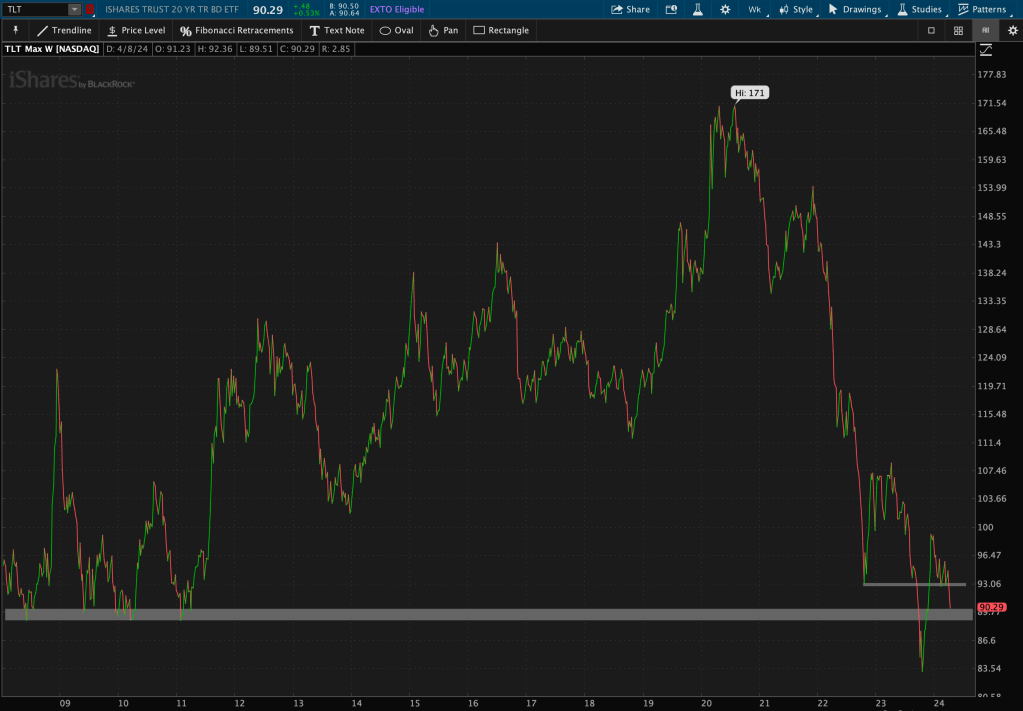1023x711 pixels.
Task: Click the Patterns button
Action: [x=981, y=9]
